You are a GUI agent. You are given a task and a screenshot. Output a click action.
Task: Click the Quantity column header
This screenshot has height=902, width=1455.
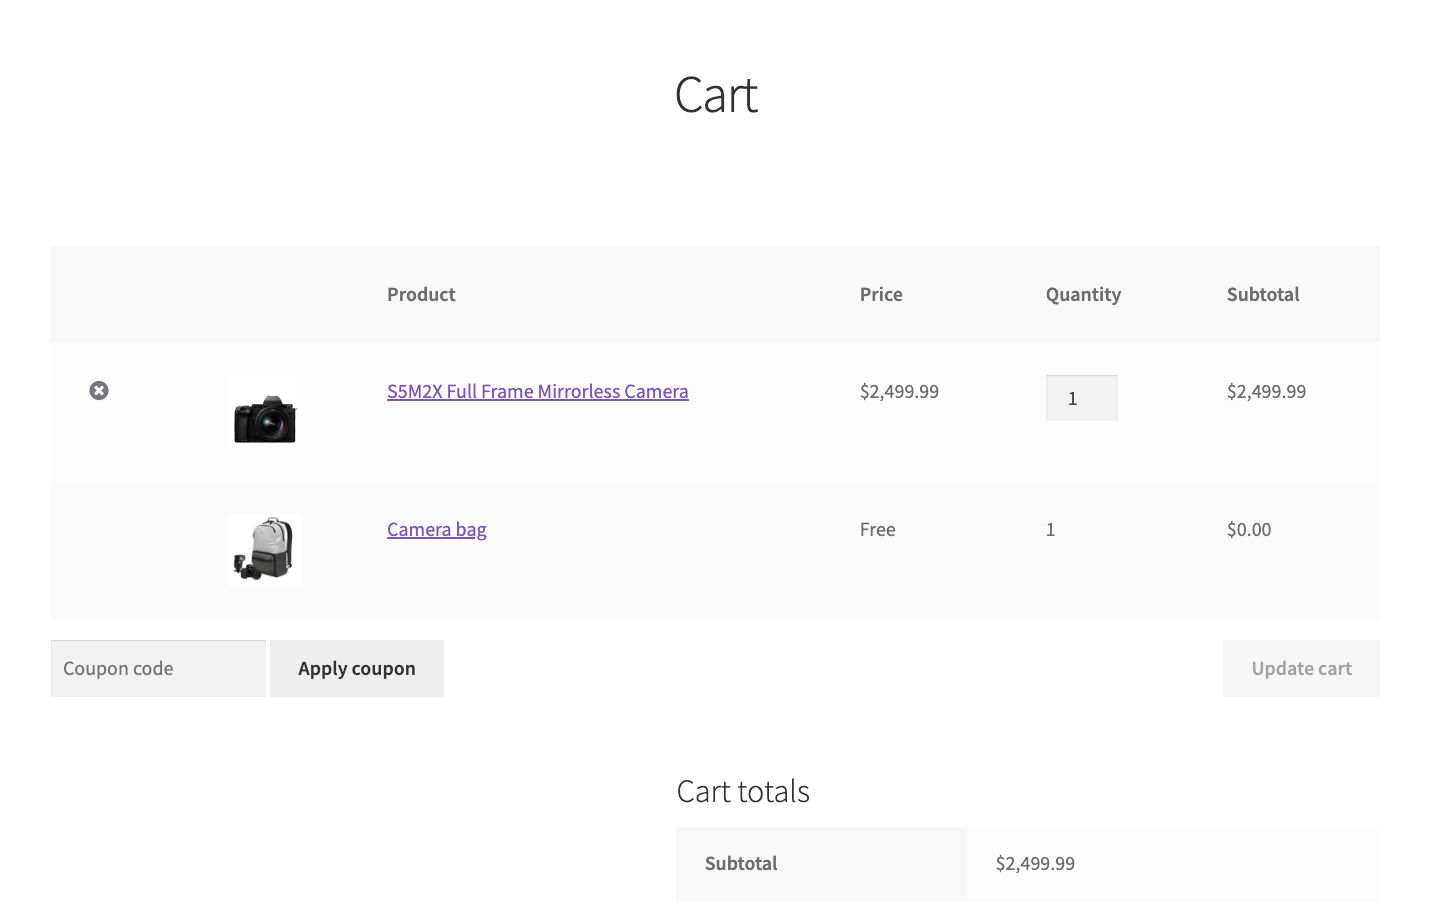(1083, 294)
